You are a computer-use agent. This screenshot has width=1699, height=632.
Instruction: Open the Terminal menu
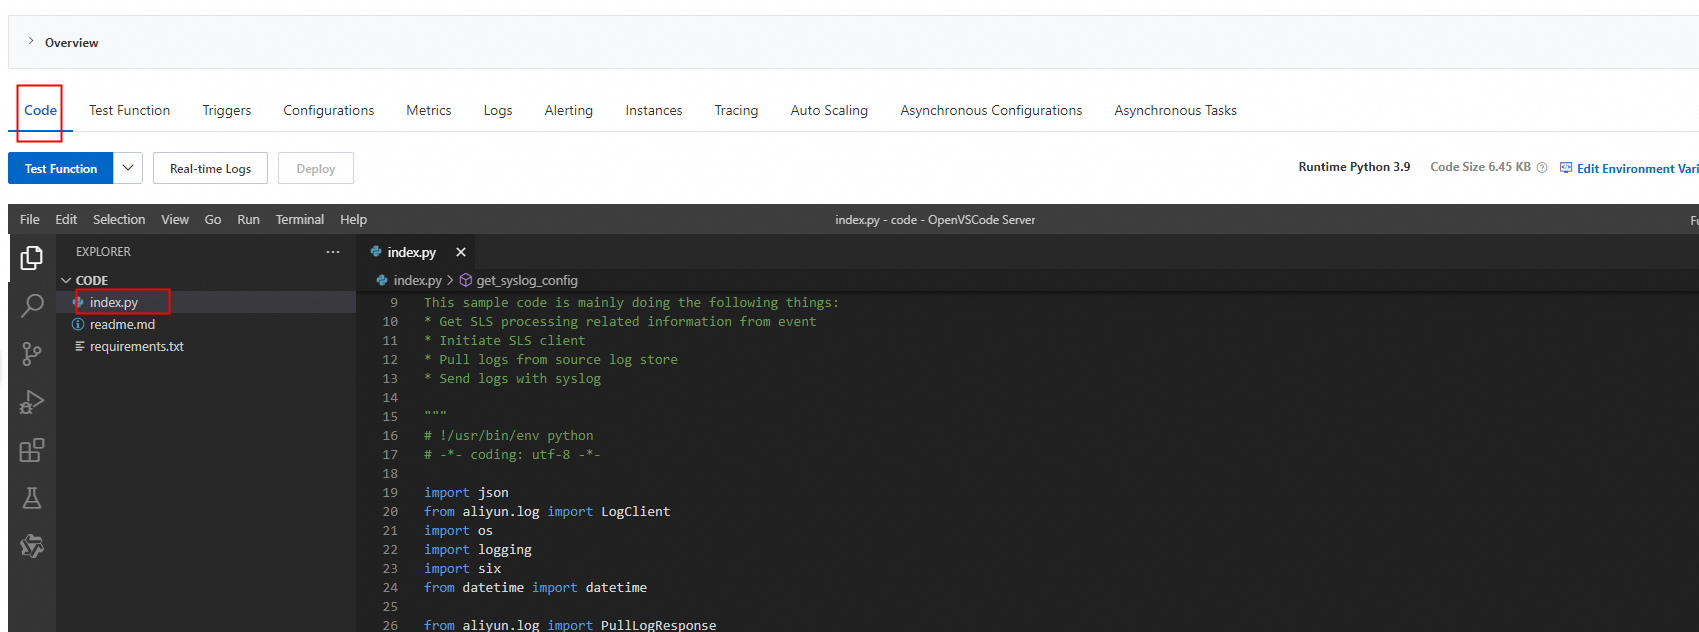click(x=299, y=220)
